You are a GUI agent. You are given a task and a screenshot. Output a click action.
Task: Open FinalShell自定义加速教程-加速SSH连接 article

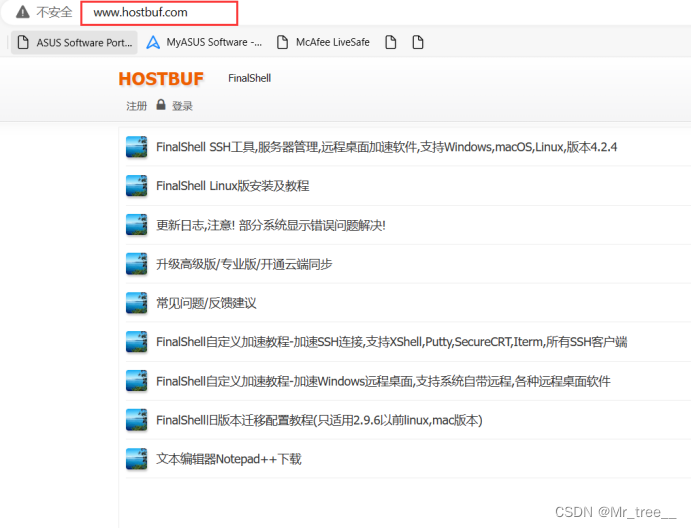click(391, 342)
